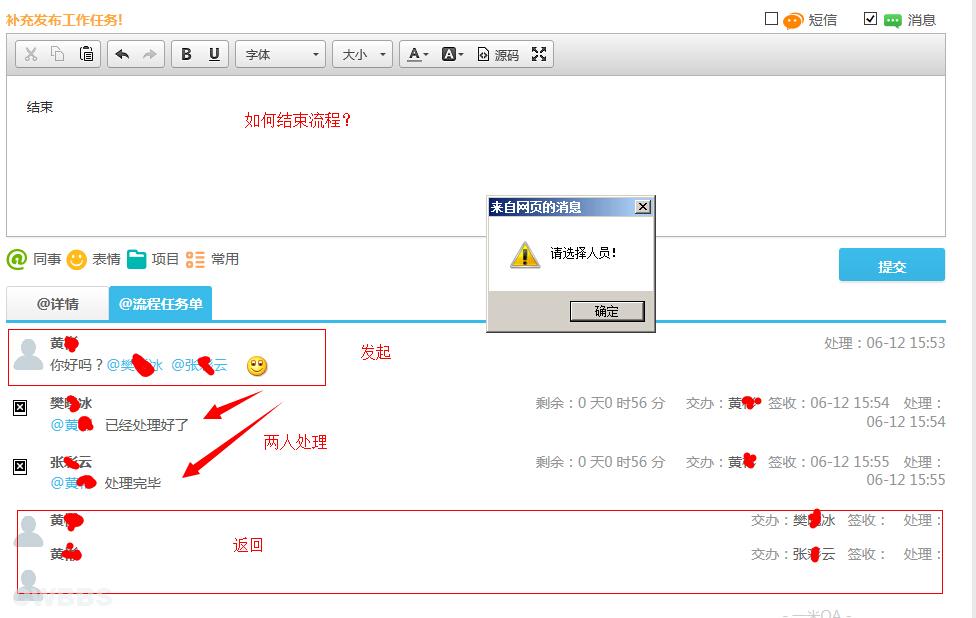Toggle the fullscreen editor icon

tap(539, 54)
